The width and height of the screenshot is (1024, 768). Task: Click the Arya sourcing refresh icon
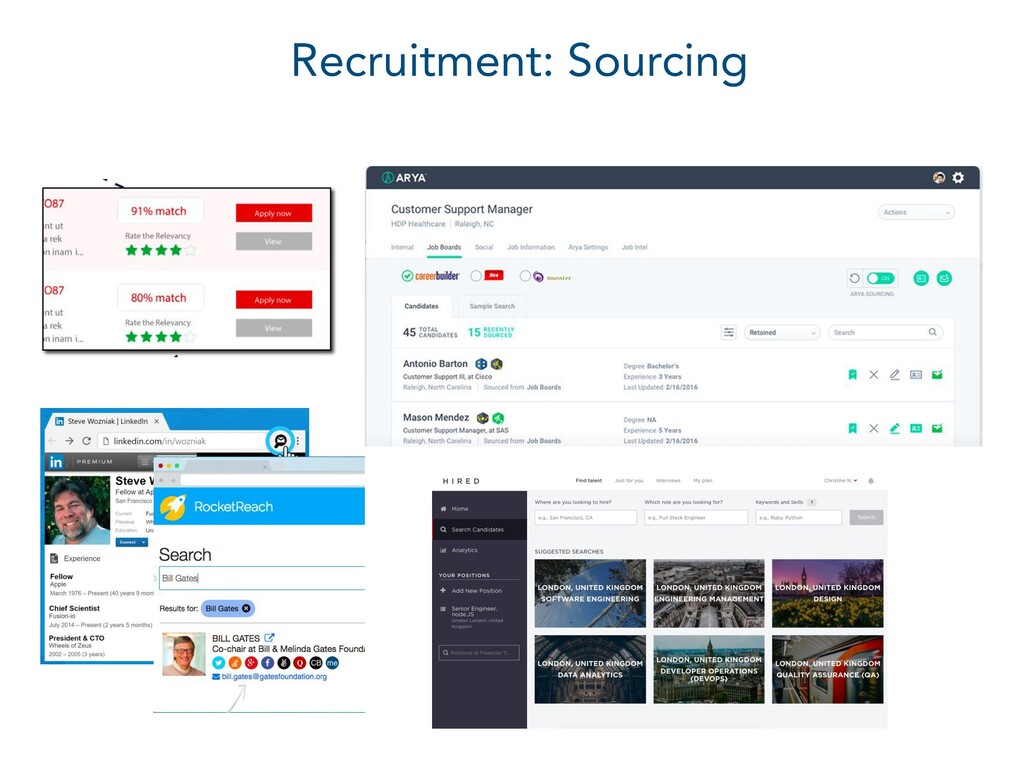[854, 278]
